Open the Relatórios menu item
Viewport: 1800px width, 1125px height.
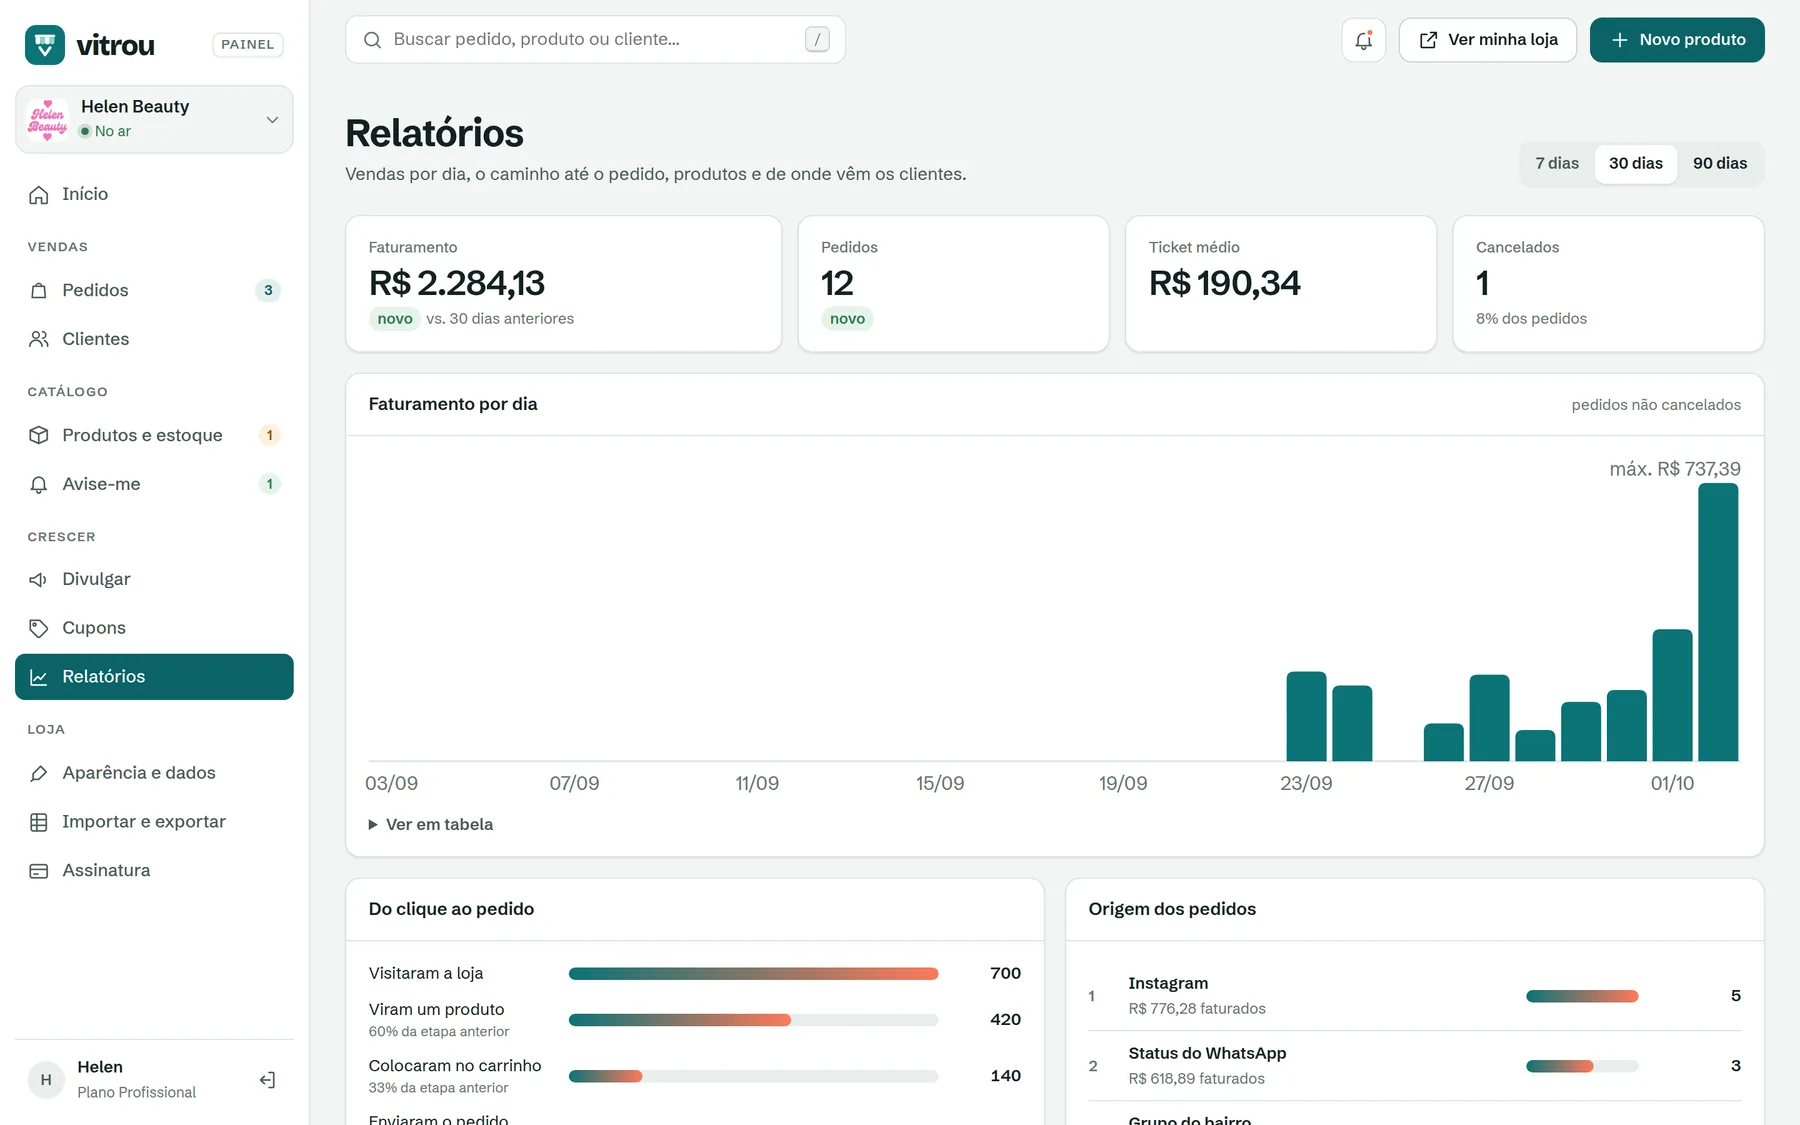tap(154, 677)
